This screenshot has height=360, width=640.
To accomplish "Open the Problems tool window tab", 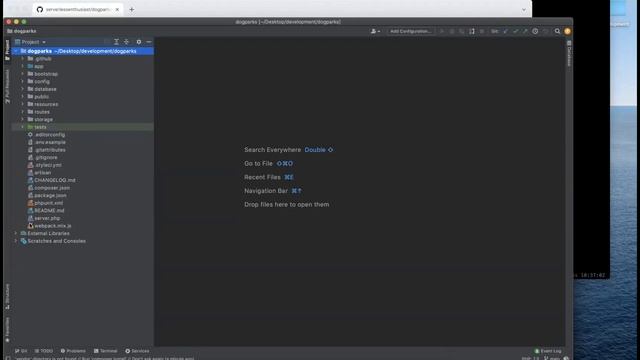I will tap(73, 351).
